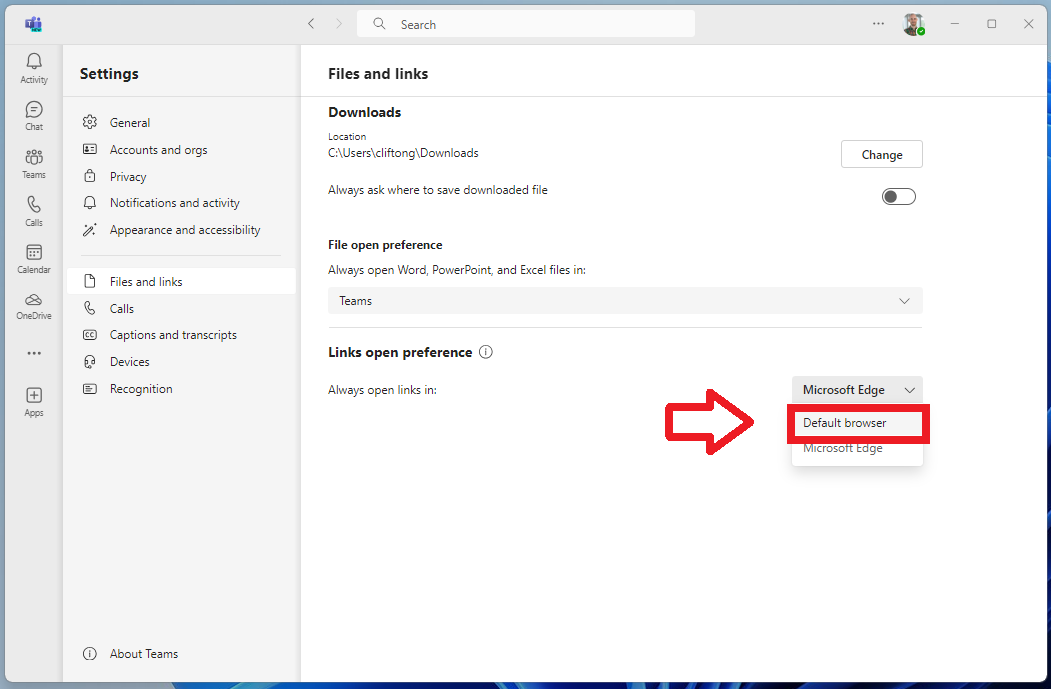Open Recognition settings
Viewport: 1051px width, 689px height.
pos(181,389)
